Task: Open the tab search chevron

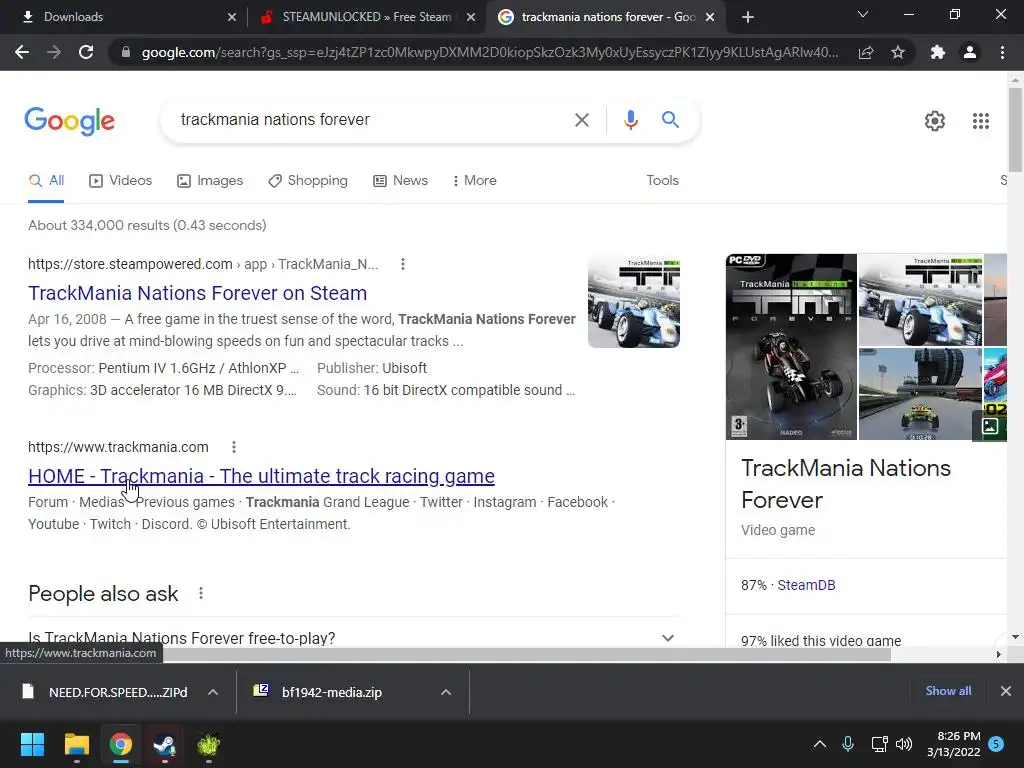Action: 863,14
